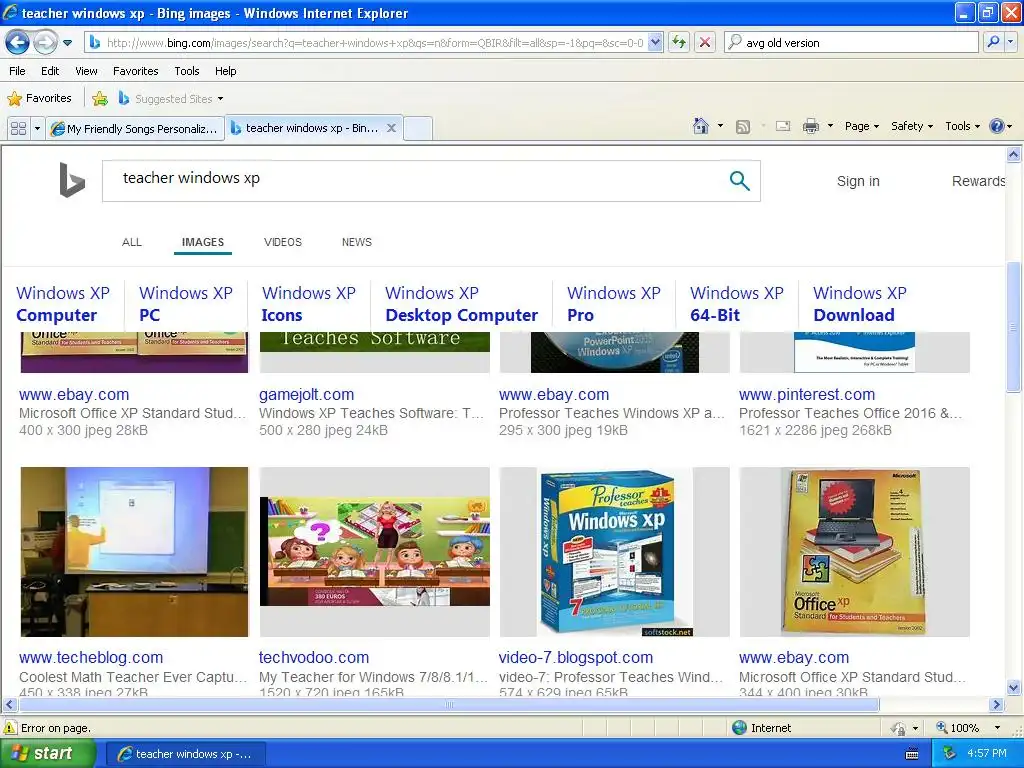Viewport: 1024px width, 768px height.
Task: Open the gamejolt.com result link
Action: tap(306, 394)
